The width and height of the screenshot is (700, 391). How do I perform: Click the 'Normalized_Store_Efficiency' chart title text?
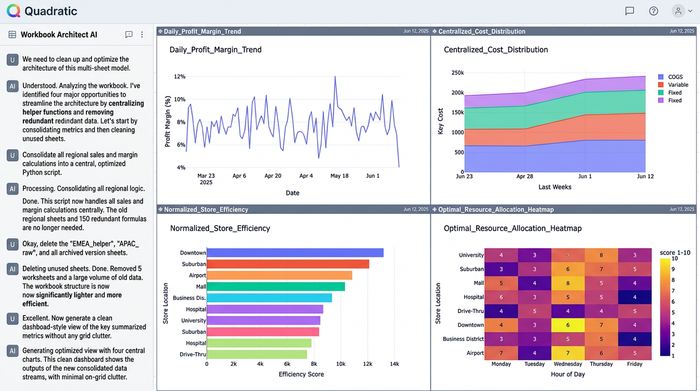pos(220,228)
